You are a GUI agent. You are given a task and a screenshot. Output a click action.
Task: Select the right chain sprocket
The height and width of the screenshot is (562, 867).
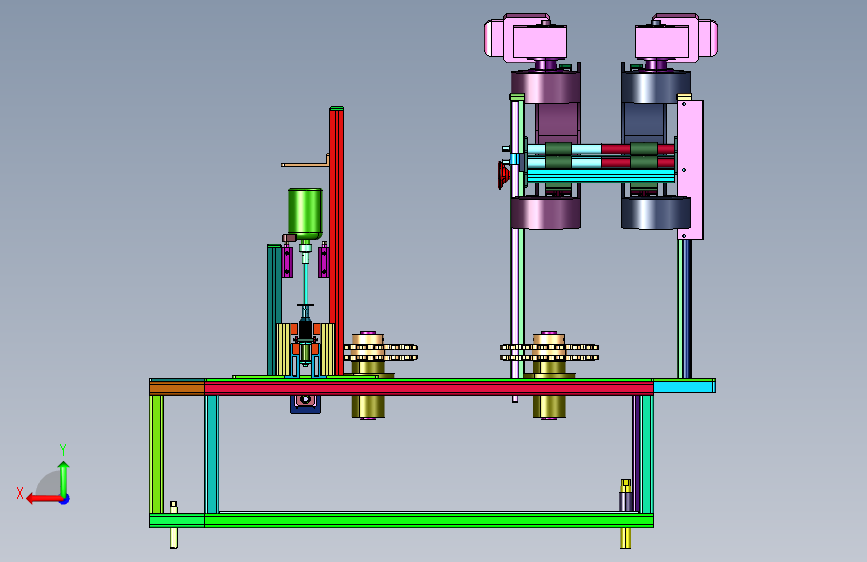click(x=549, y=352)
